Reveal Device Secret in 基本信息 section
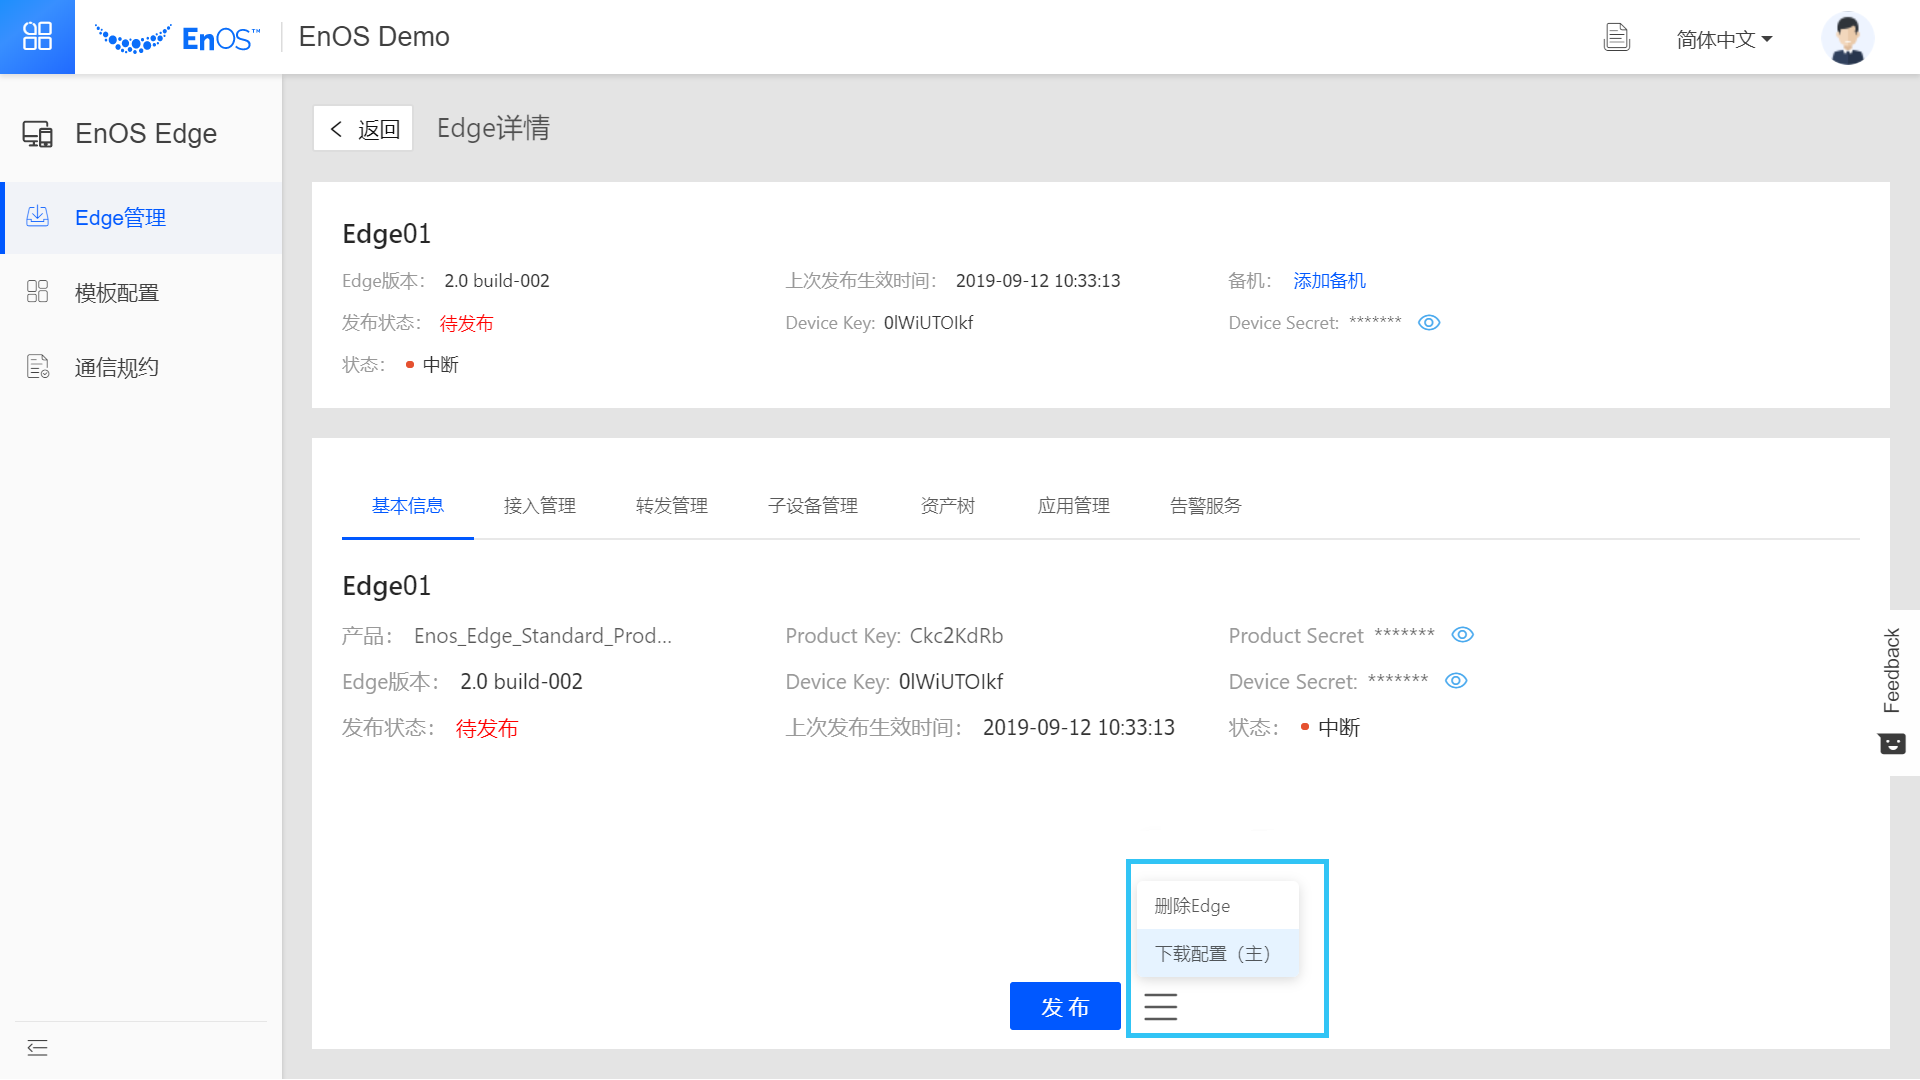This screenshot has height=1080, width=1920. pos(1456,681)
